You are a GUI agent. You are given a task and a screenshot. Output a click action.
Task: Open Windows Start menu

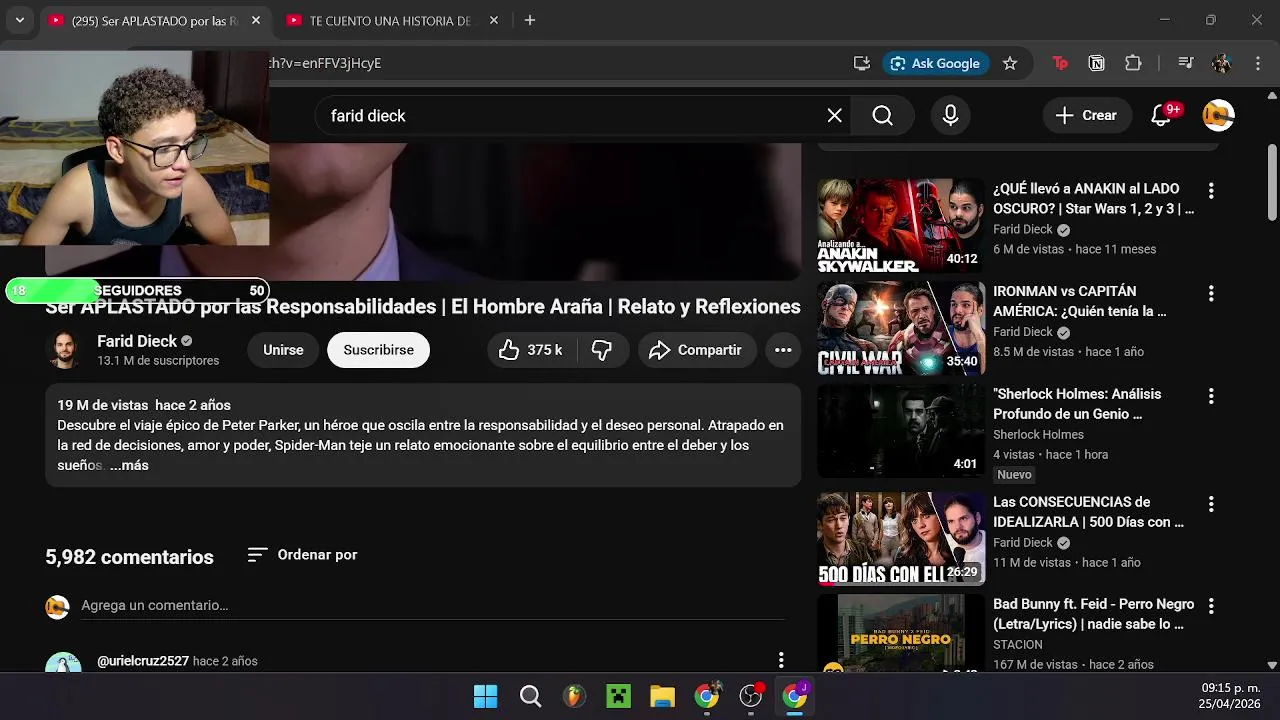coord(486,696)
